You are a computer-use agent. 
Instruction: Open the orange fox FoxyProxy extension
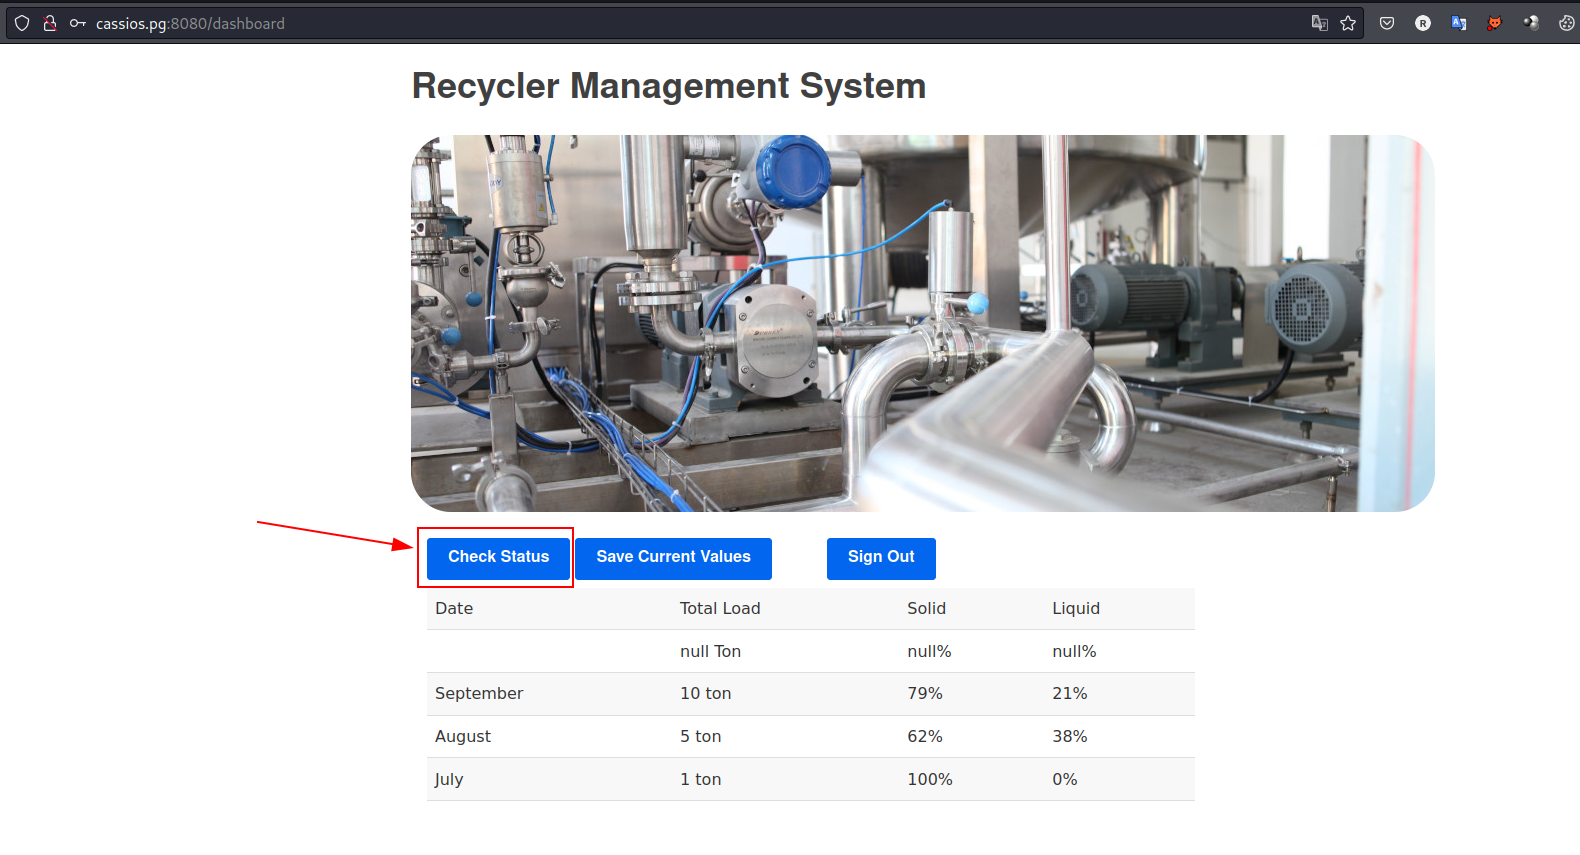pyautogui.click(x=1494, y=23)
